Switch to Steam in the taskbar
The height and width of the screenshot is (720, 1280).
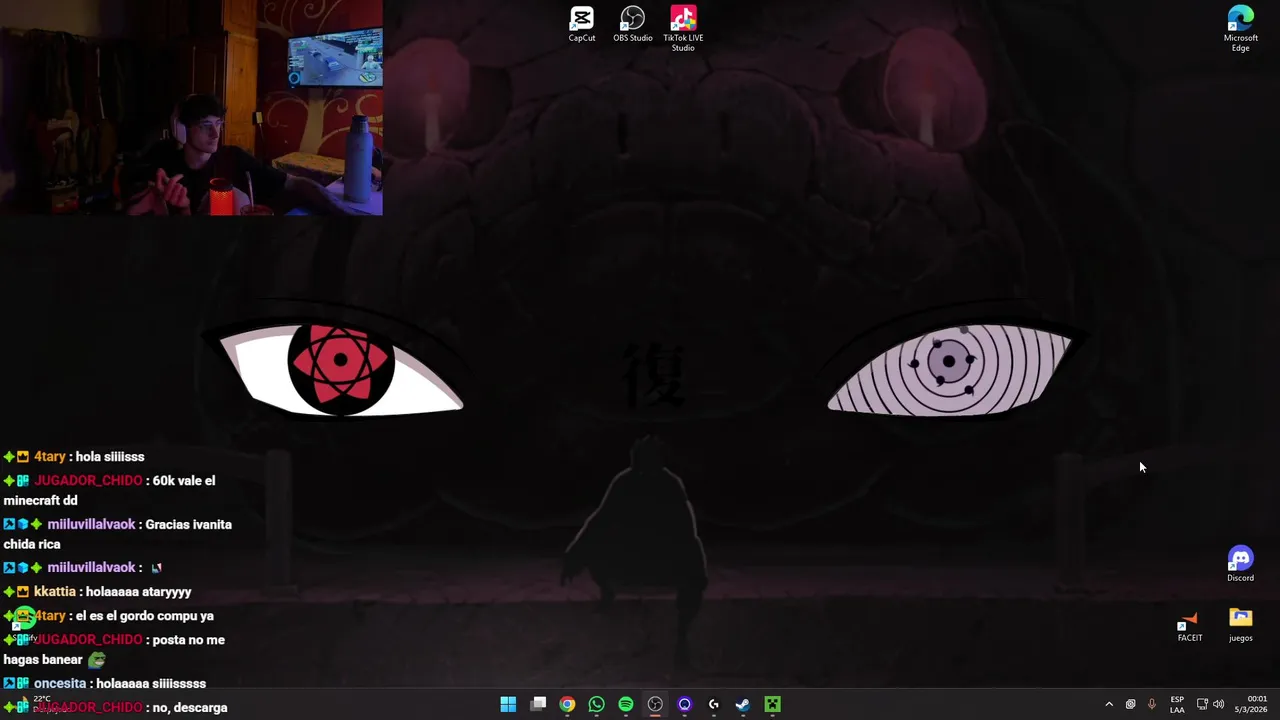[743, 705]
